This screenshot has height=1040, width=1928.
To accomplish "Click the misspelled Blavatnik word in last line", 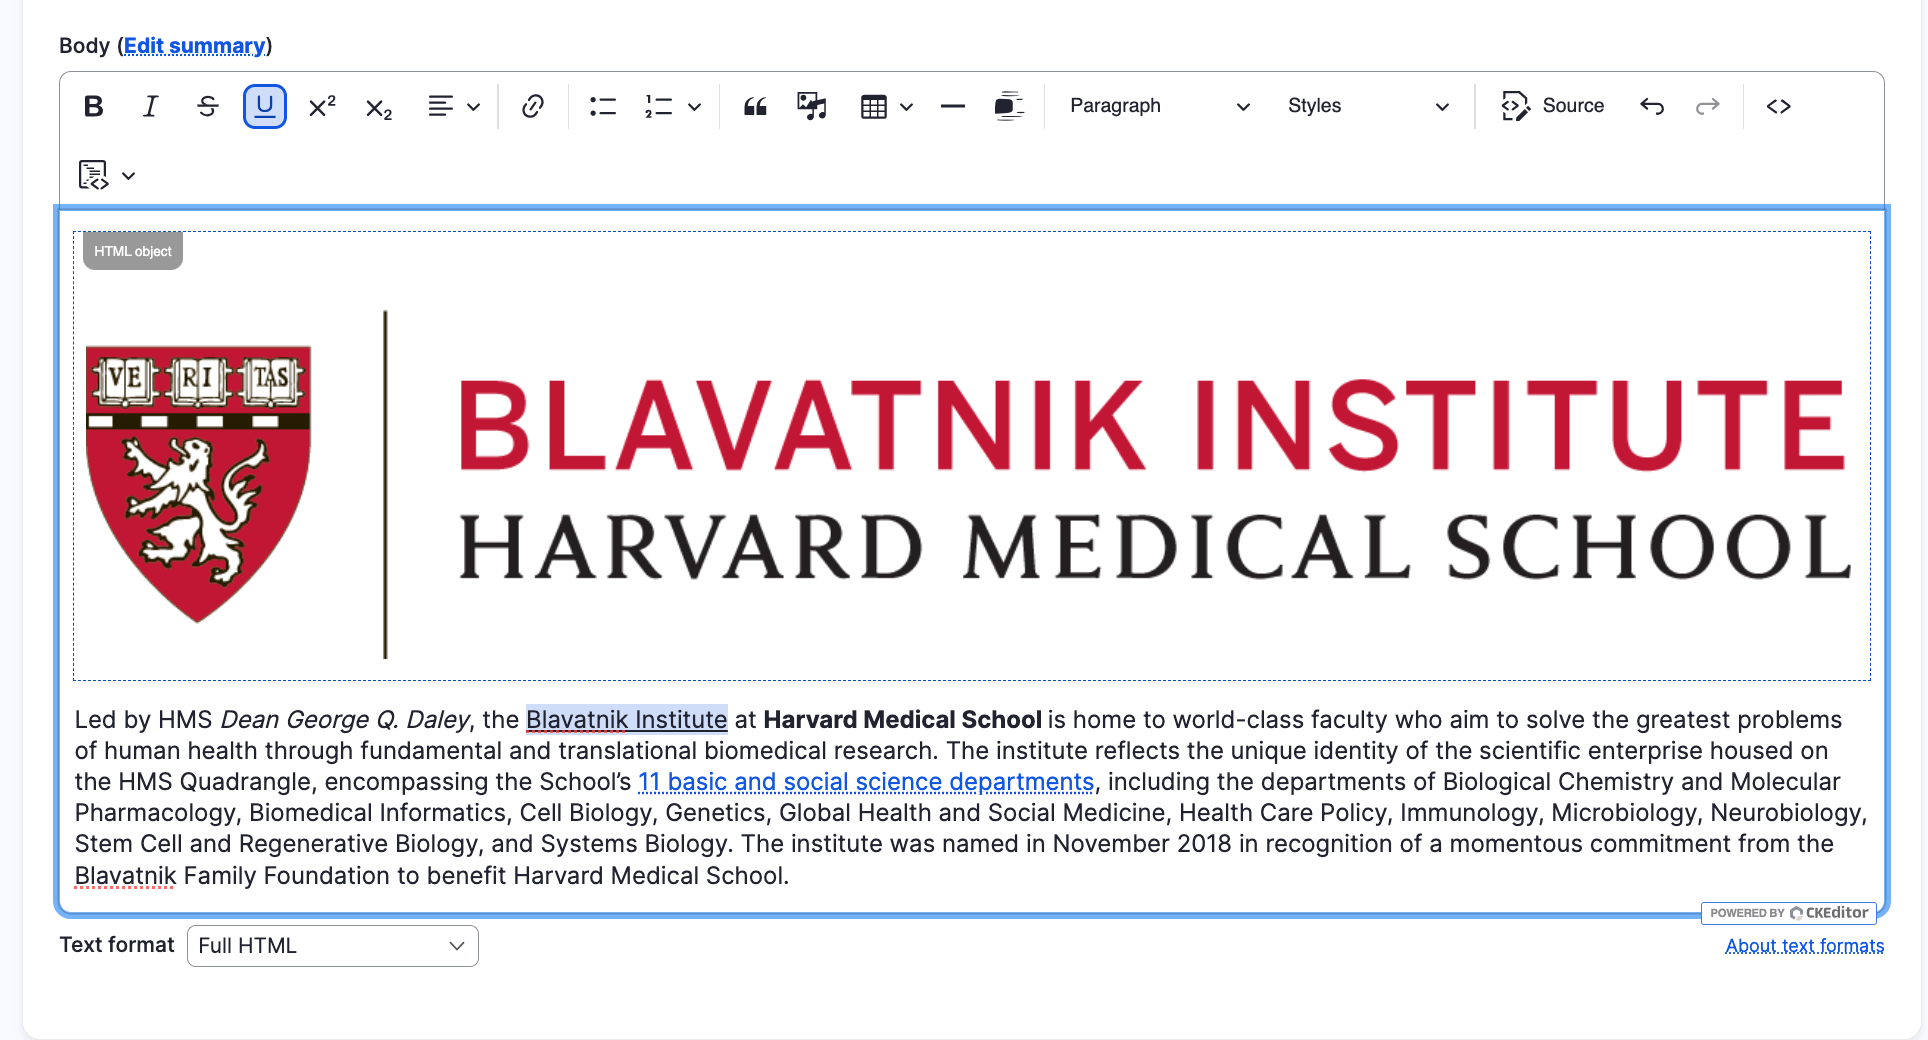I will tap(125, 876).
